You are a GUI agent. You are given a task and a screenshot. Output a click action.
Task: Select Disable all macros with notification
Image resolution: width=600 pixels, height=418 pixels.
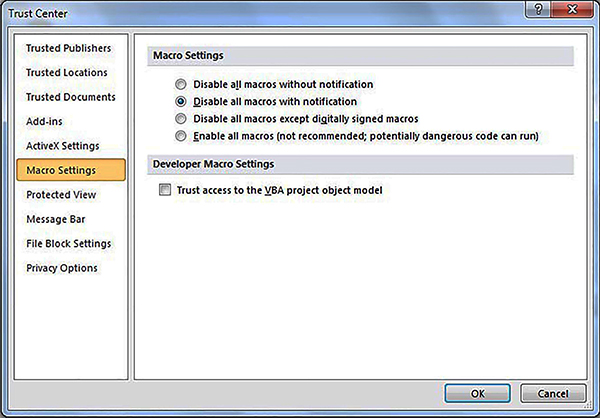coord(181,102)
